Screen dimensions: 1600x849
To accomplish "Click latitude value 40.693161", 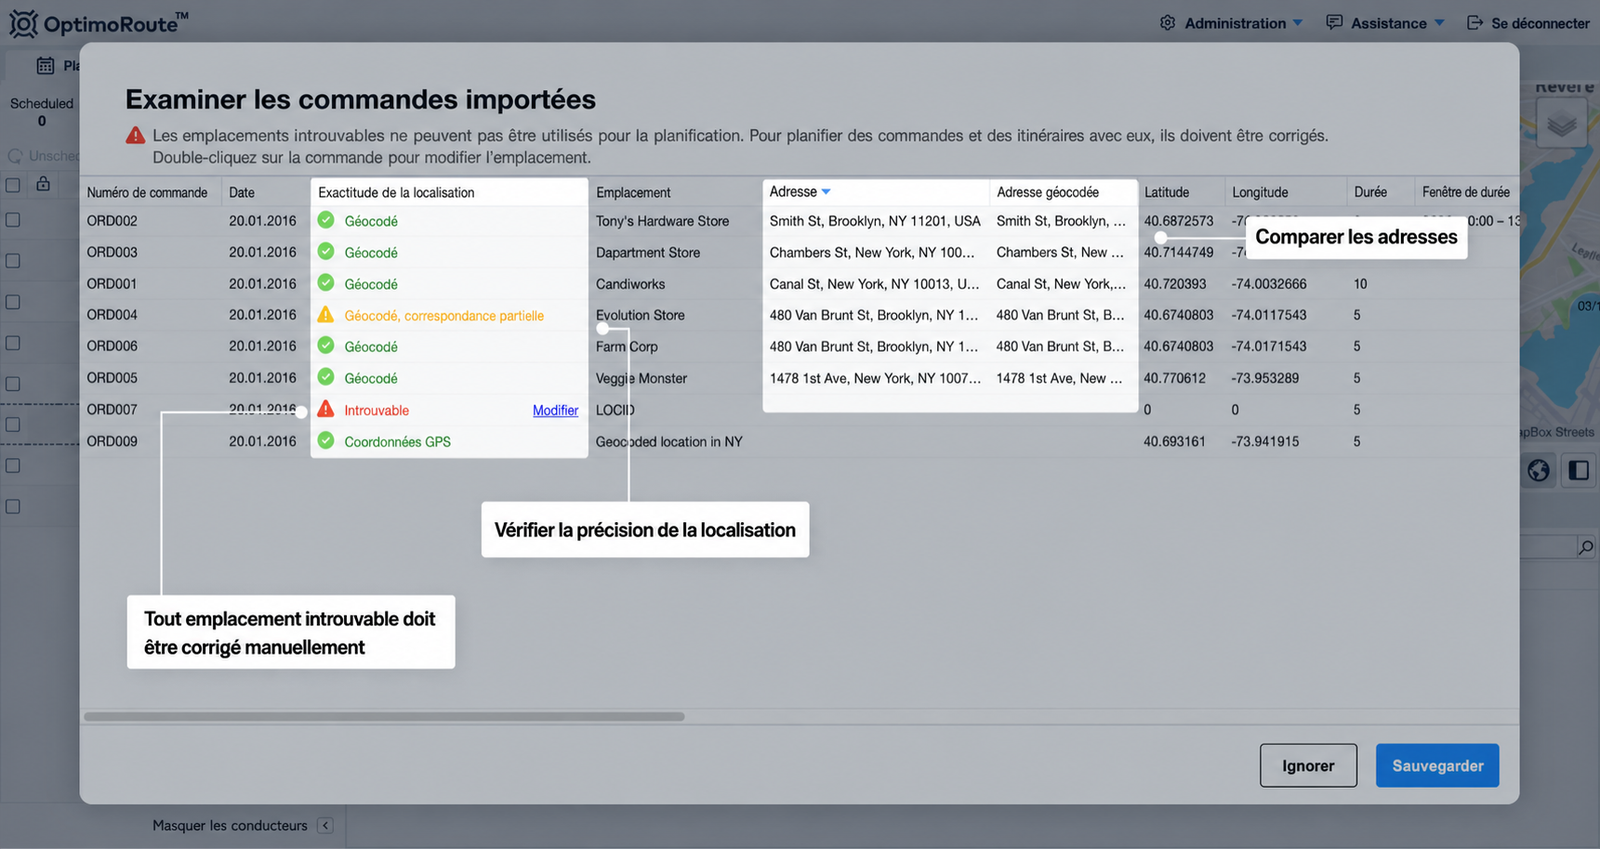I will (x=1175, y=441).
